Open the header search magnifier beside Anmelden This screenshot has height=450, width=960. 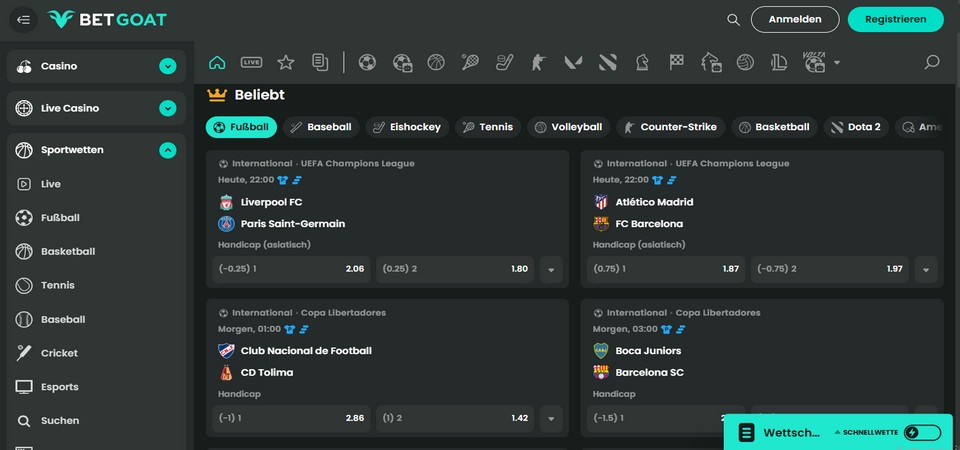click(x=733, y=20)
